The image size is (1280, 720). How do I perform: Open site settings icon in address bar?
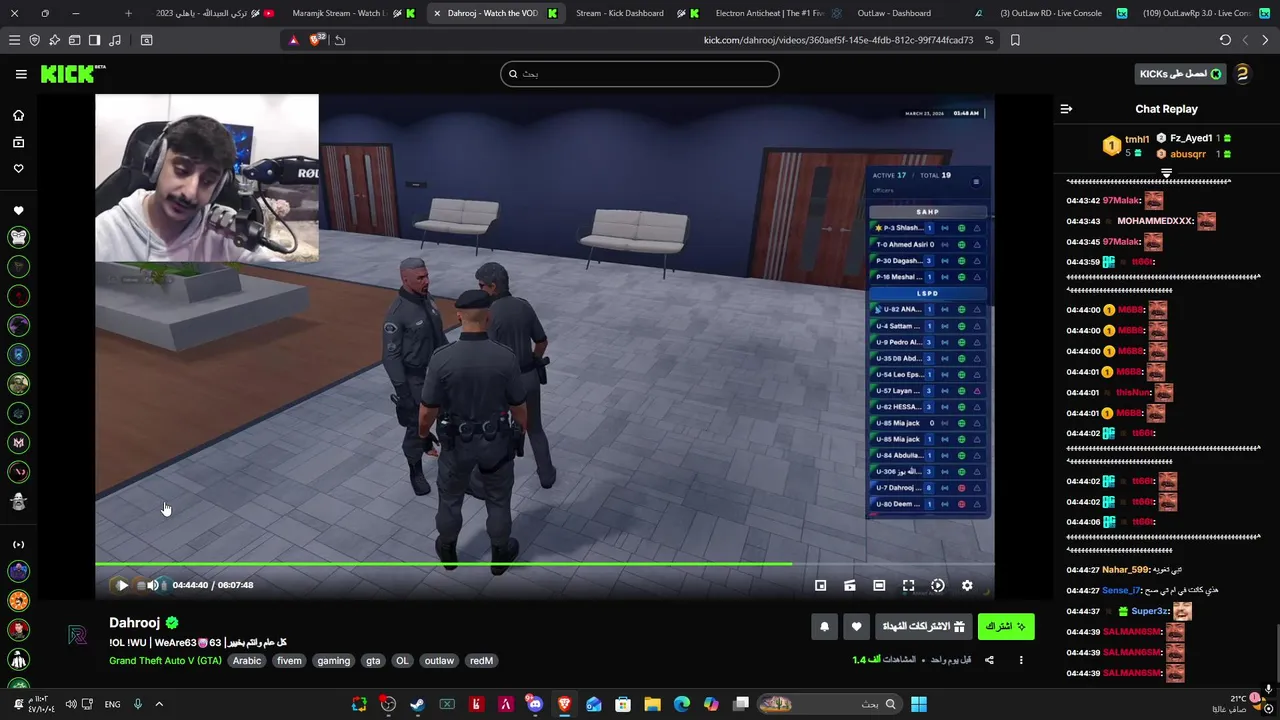tap(989, 40)
